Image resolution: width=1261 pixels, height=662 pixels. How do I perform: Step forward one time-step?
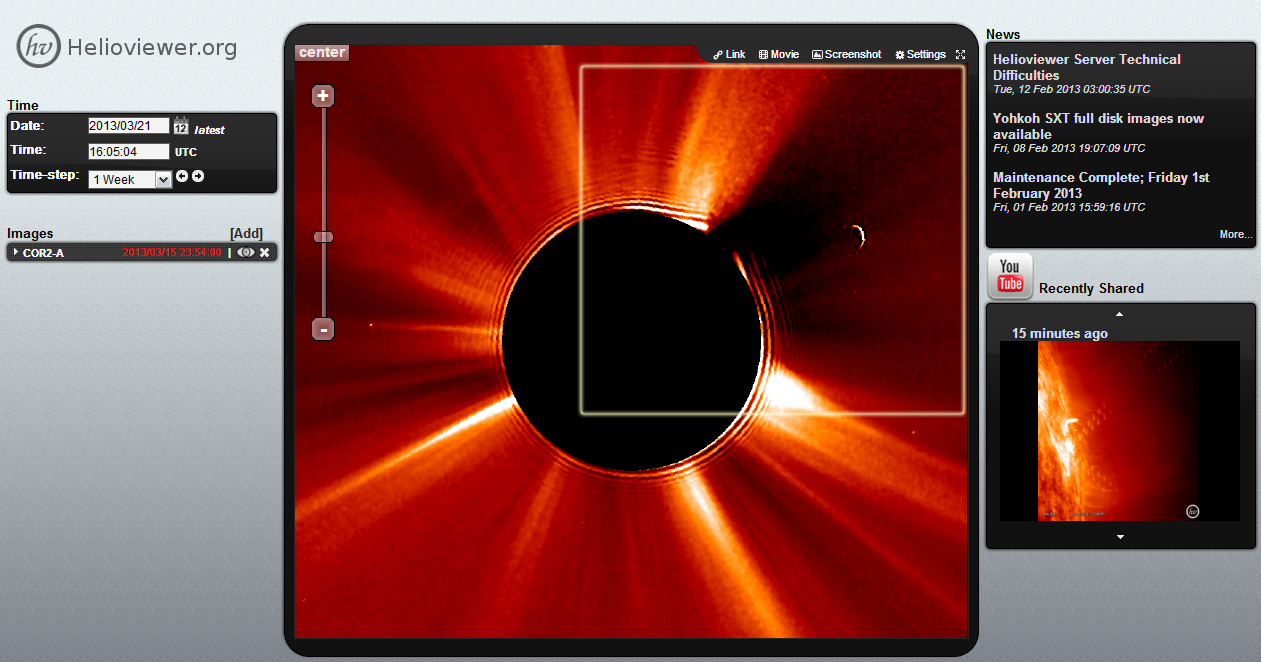point(198,176)
